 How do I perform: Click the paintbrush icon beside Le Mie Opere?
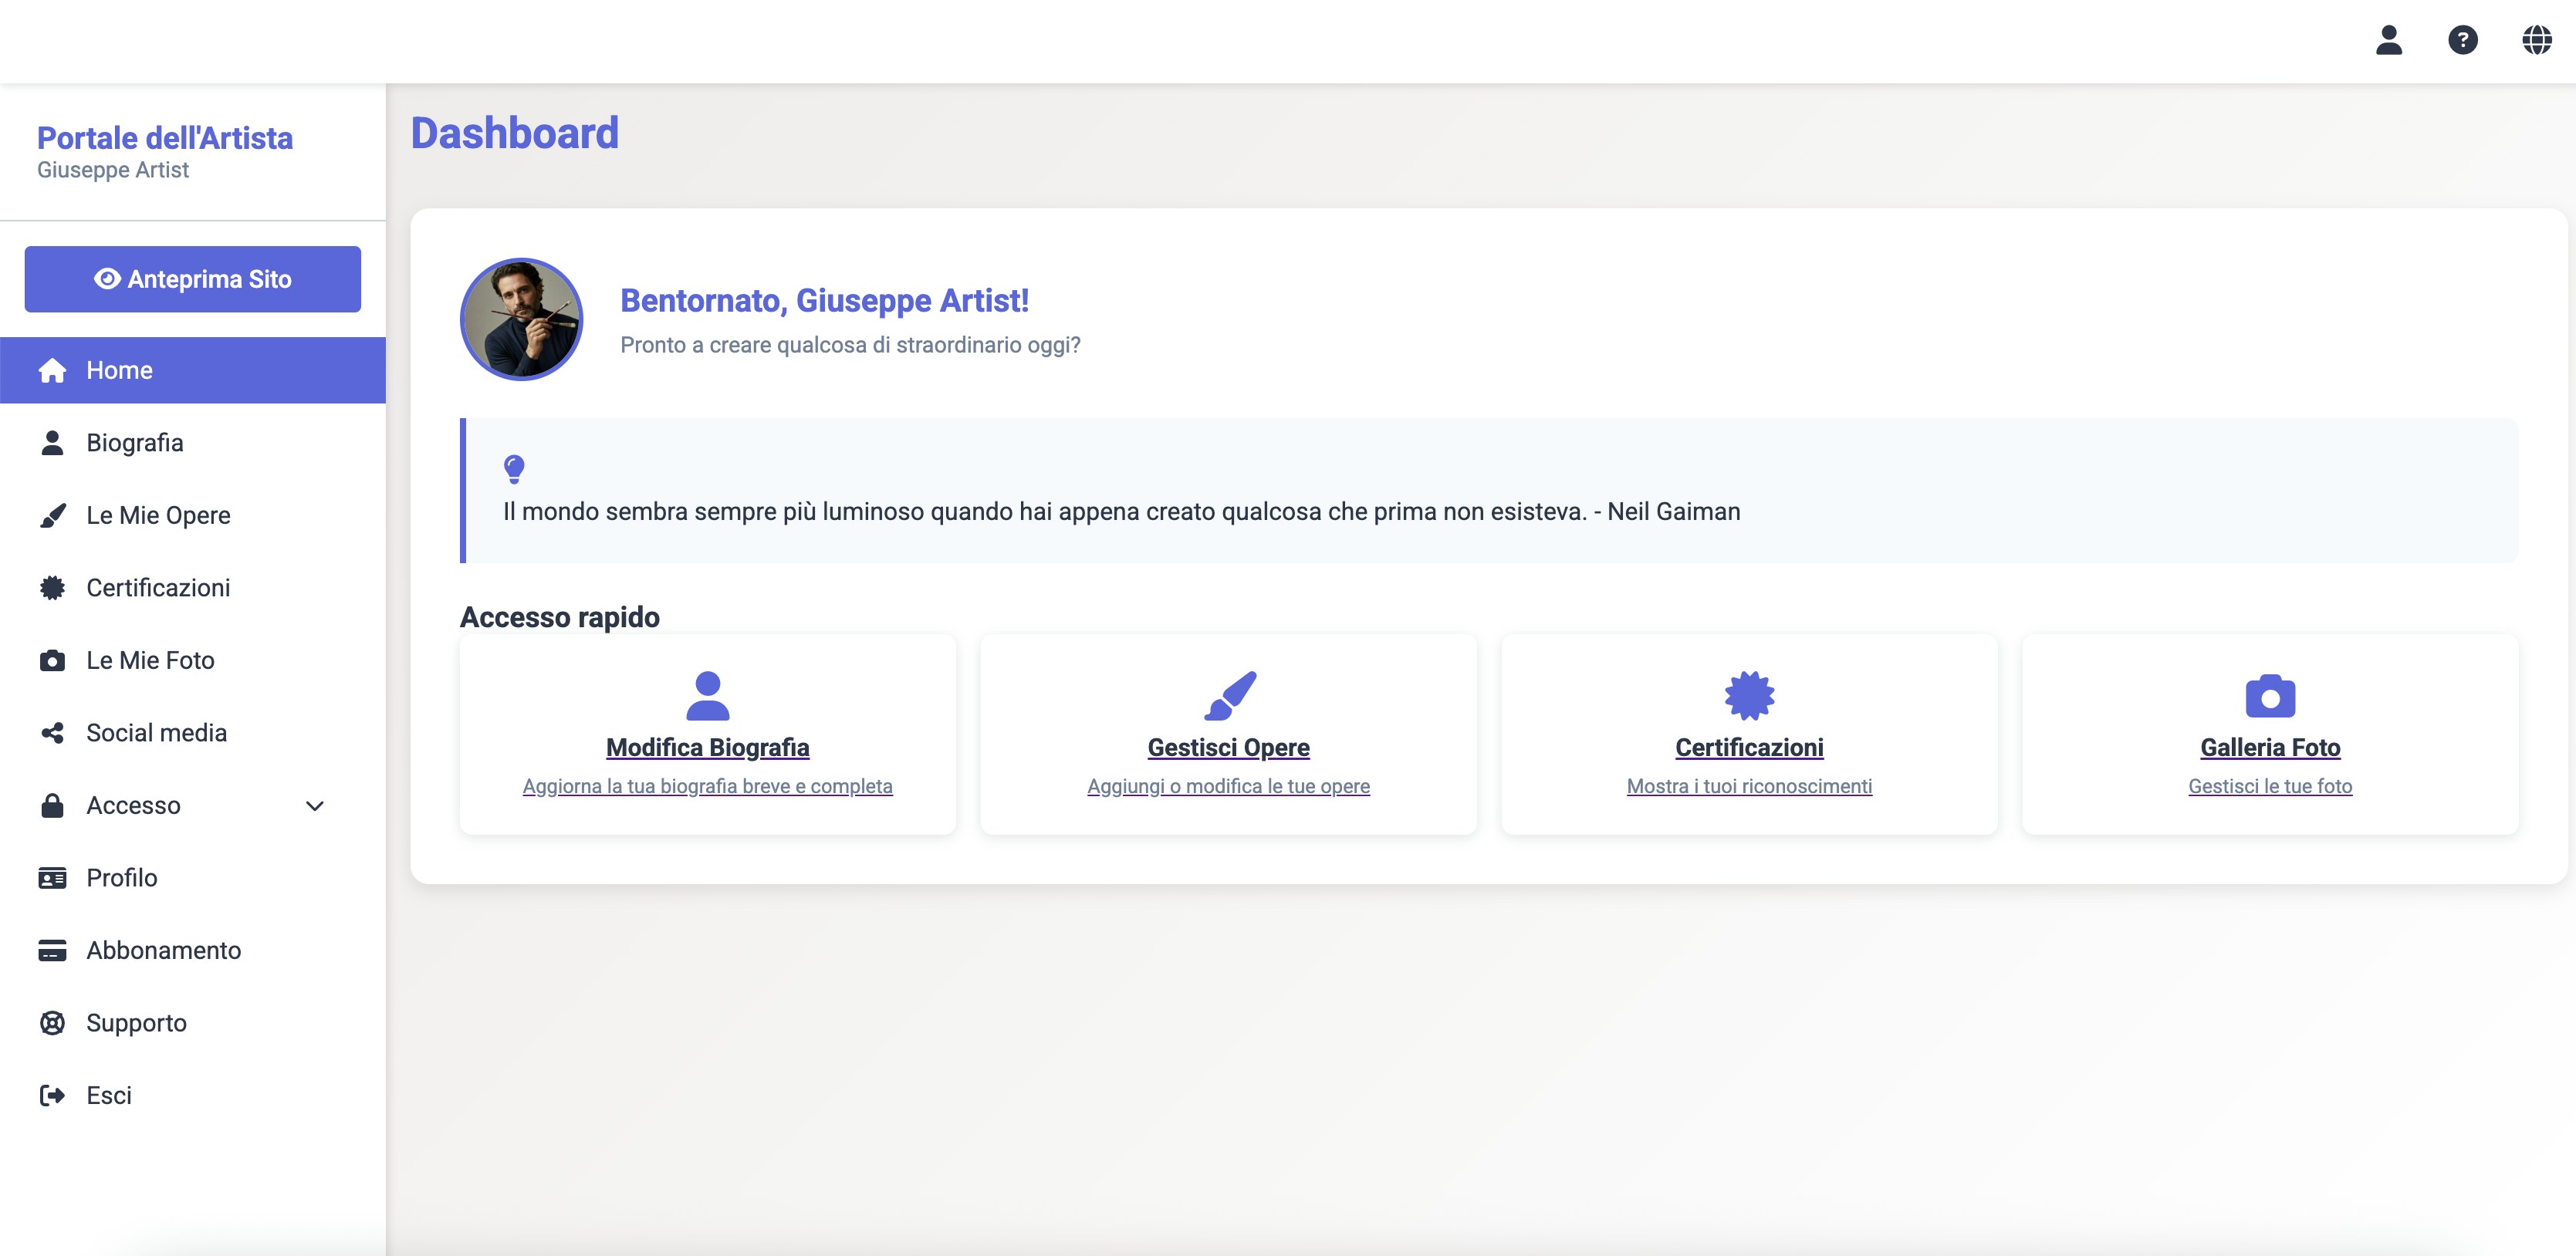click(52, 515)
